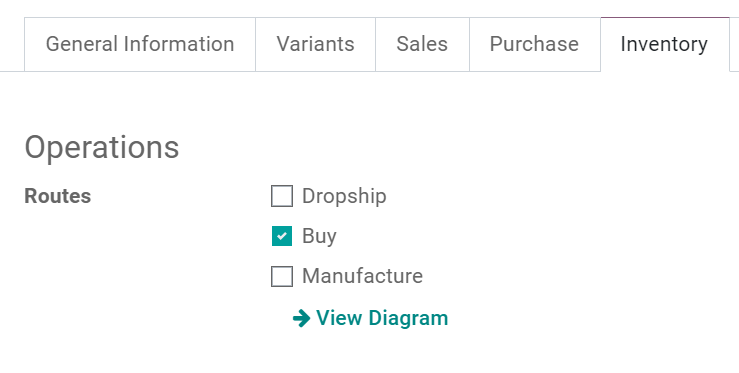Click the blank area below View Diagram
The height and width of the screenshot is (373, 739).
click(x=370, y=353)
